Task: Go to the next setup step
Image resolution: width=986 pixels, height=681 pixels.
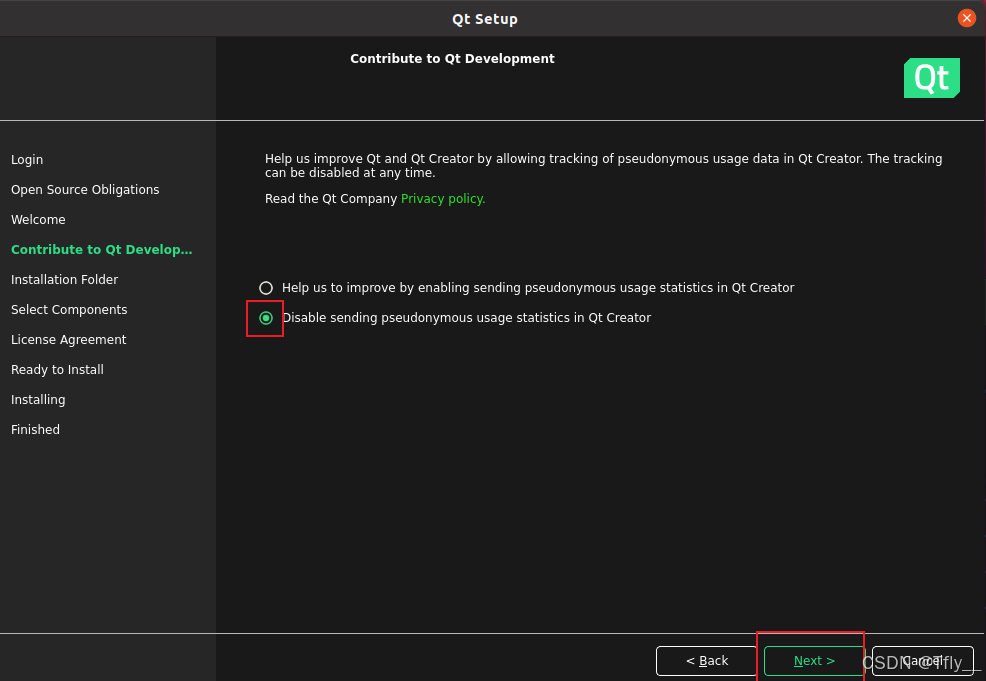Action: pos(814,661)
